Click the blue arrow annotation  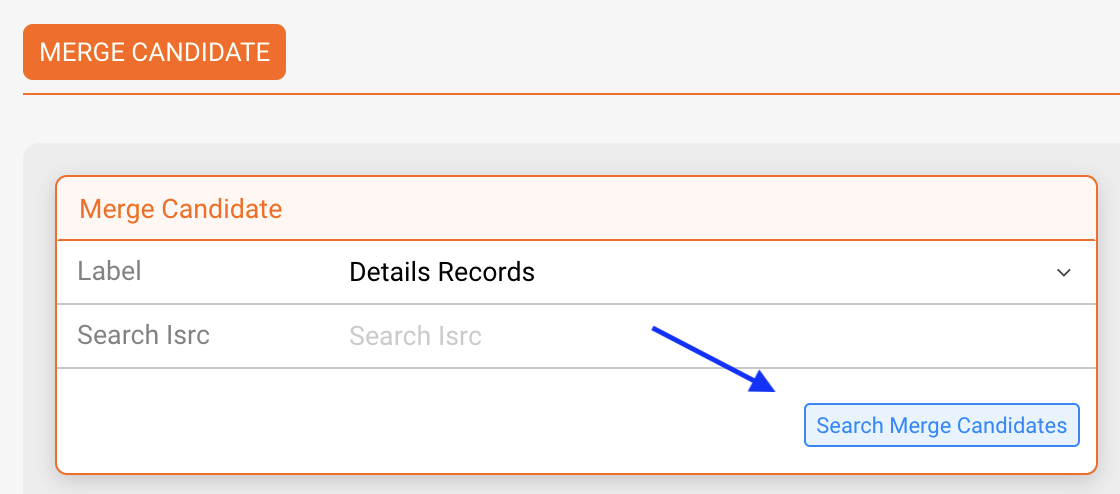pos(714,359)
